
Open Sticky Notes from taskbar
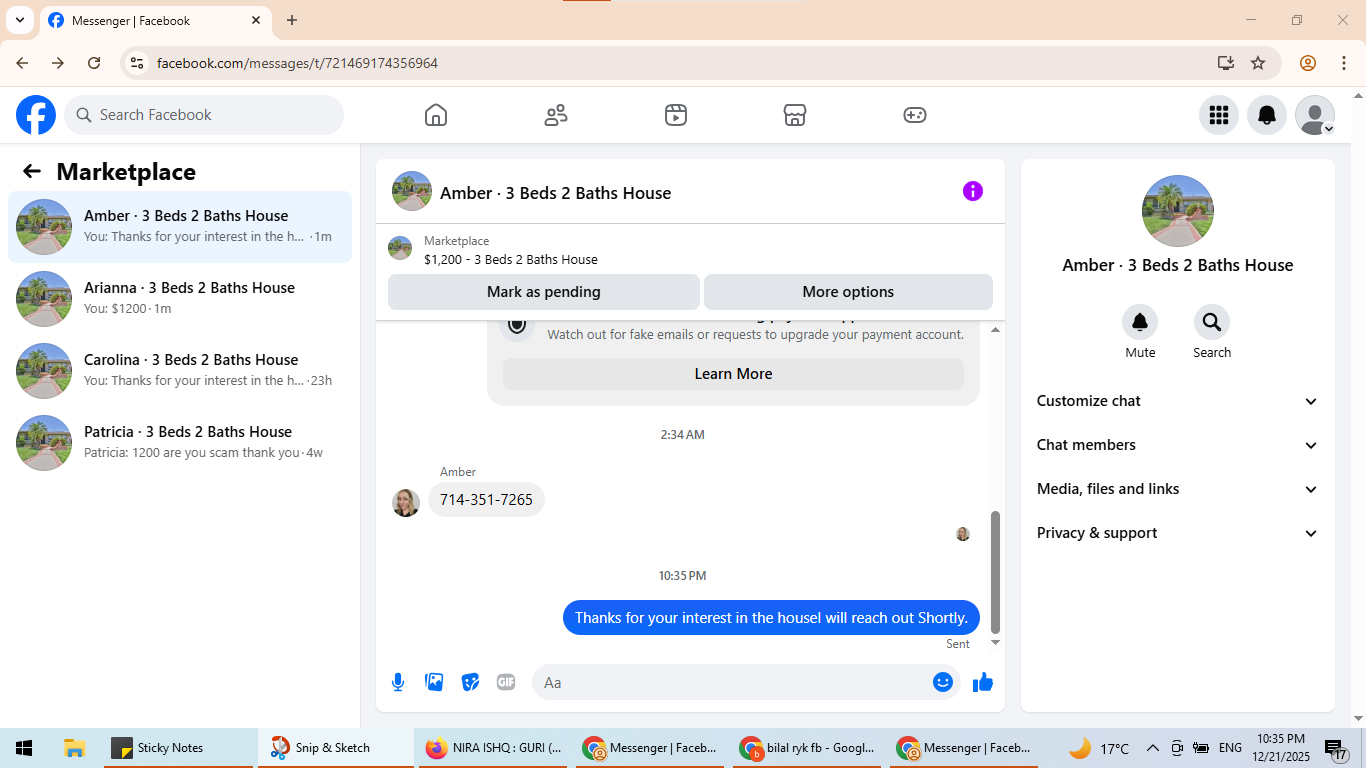[x=179, y=748]
